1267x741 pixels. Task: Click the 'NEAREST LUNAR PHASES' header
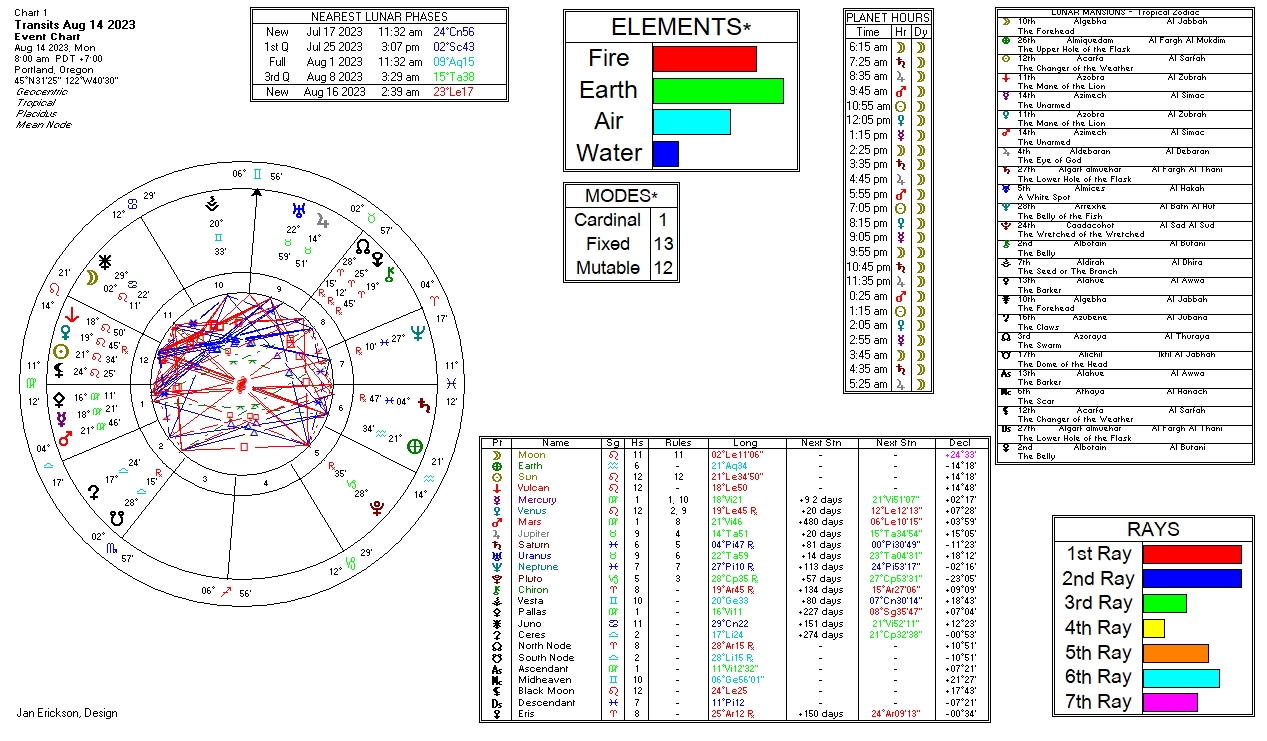click(x=379, y=17)
